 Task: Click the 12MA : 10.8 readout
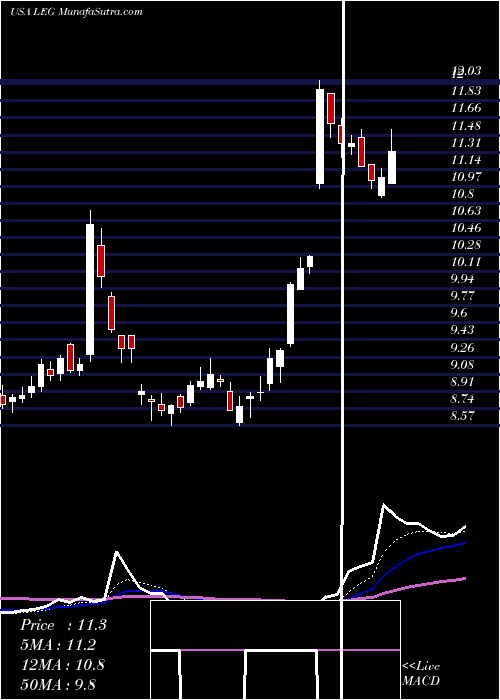coord(62,664)
